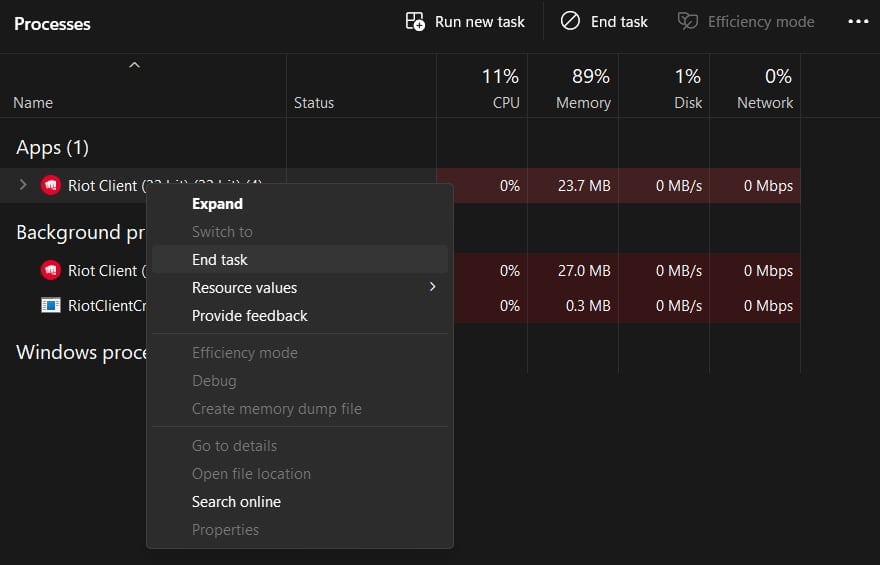
Task: Click the Run new task icon
Action: (x=415, y=21)
